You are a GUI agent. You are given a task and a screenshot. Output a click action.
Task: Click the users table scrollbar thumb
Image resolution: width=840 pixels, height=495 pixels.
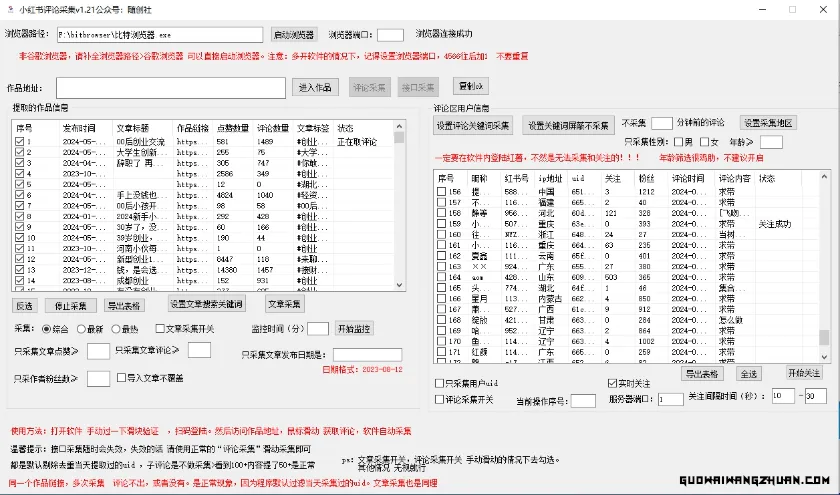pos(824,338)
